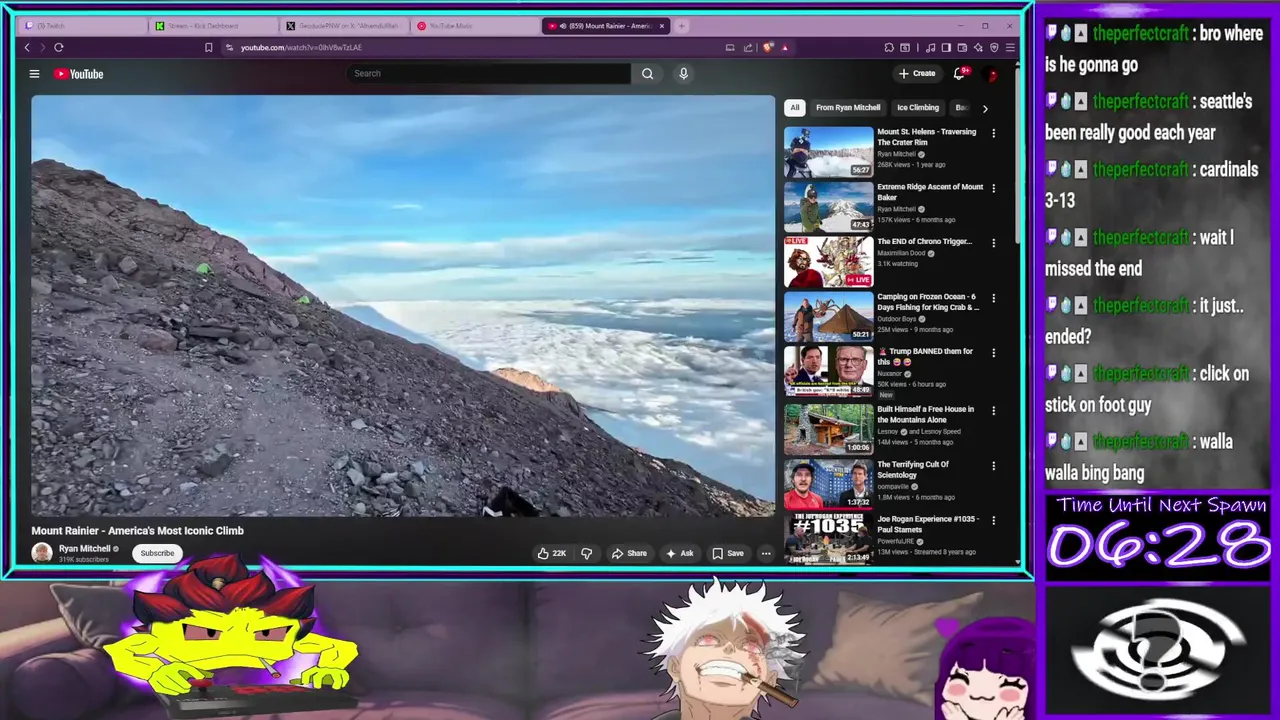This screenshot has height=720, width=1280.
Task: Open Ryan Mitchell's channel avatar
Action: pos(42,553)
